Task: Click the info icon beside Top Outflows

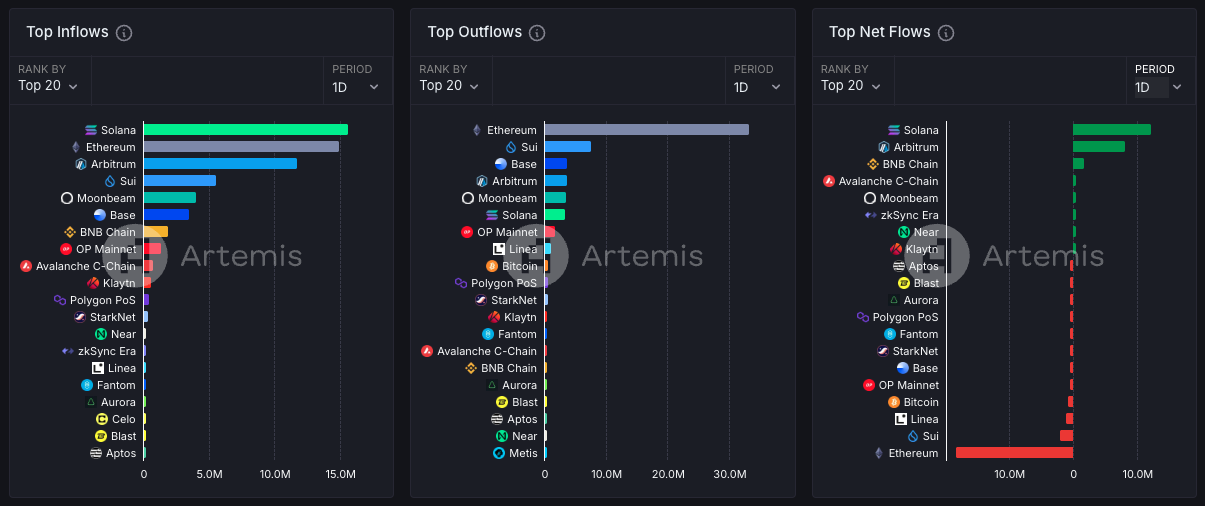Action: [x=537, y=33]
